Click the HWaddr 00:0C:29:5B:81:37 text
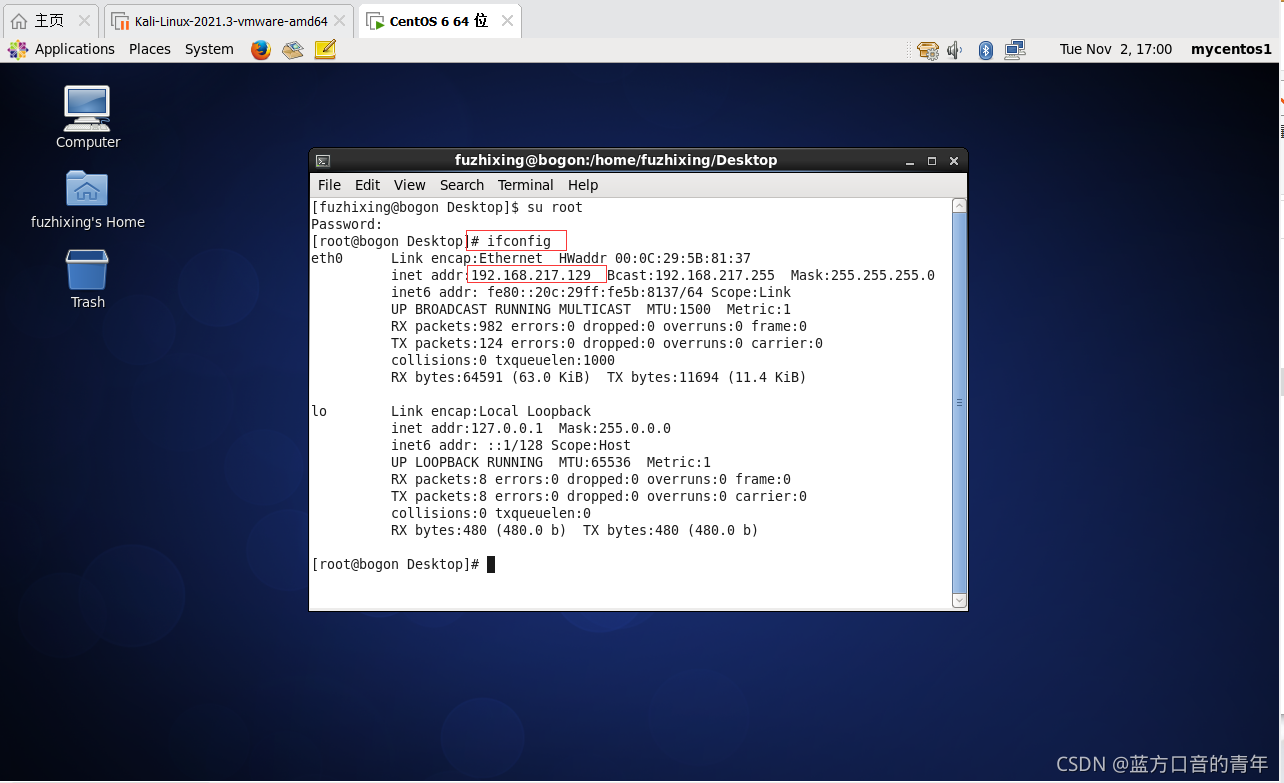Image resolution: width=1284 pixels, height=783 pixels. 654,258
